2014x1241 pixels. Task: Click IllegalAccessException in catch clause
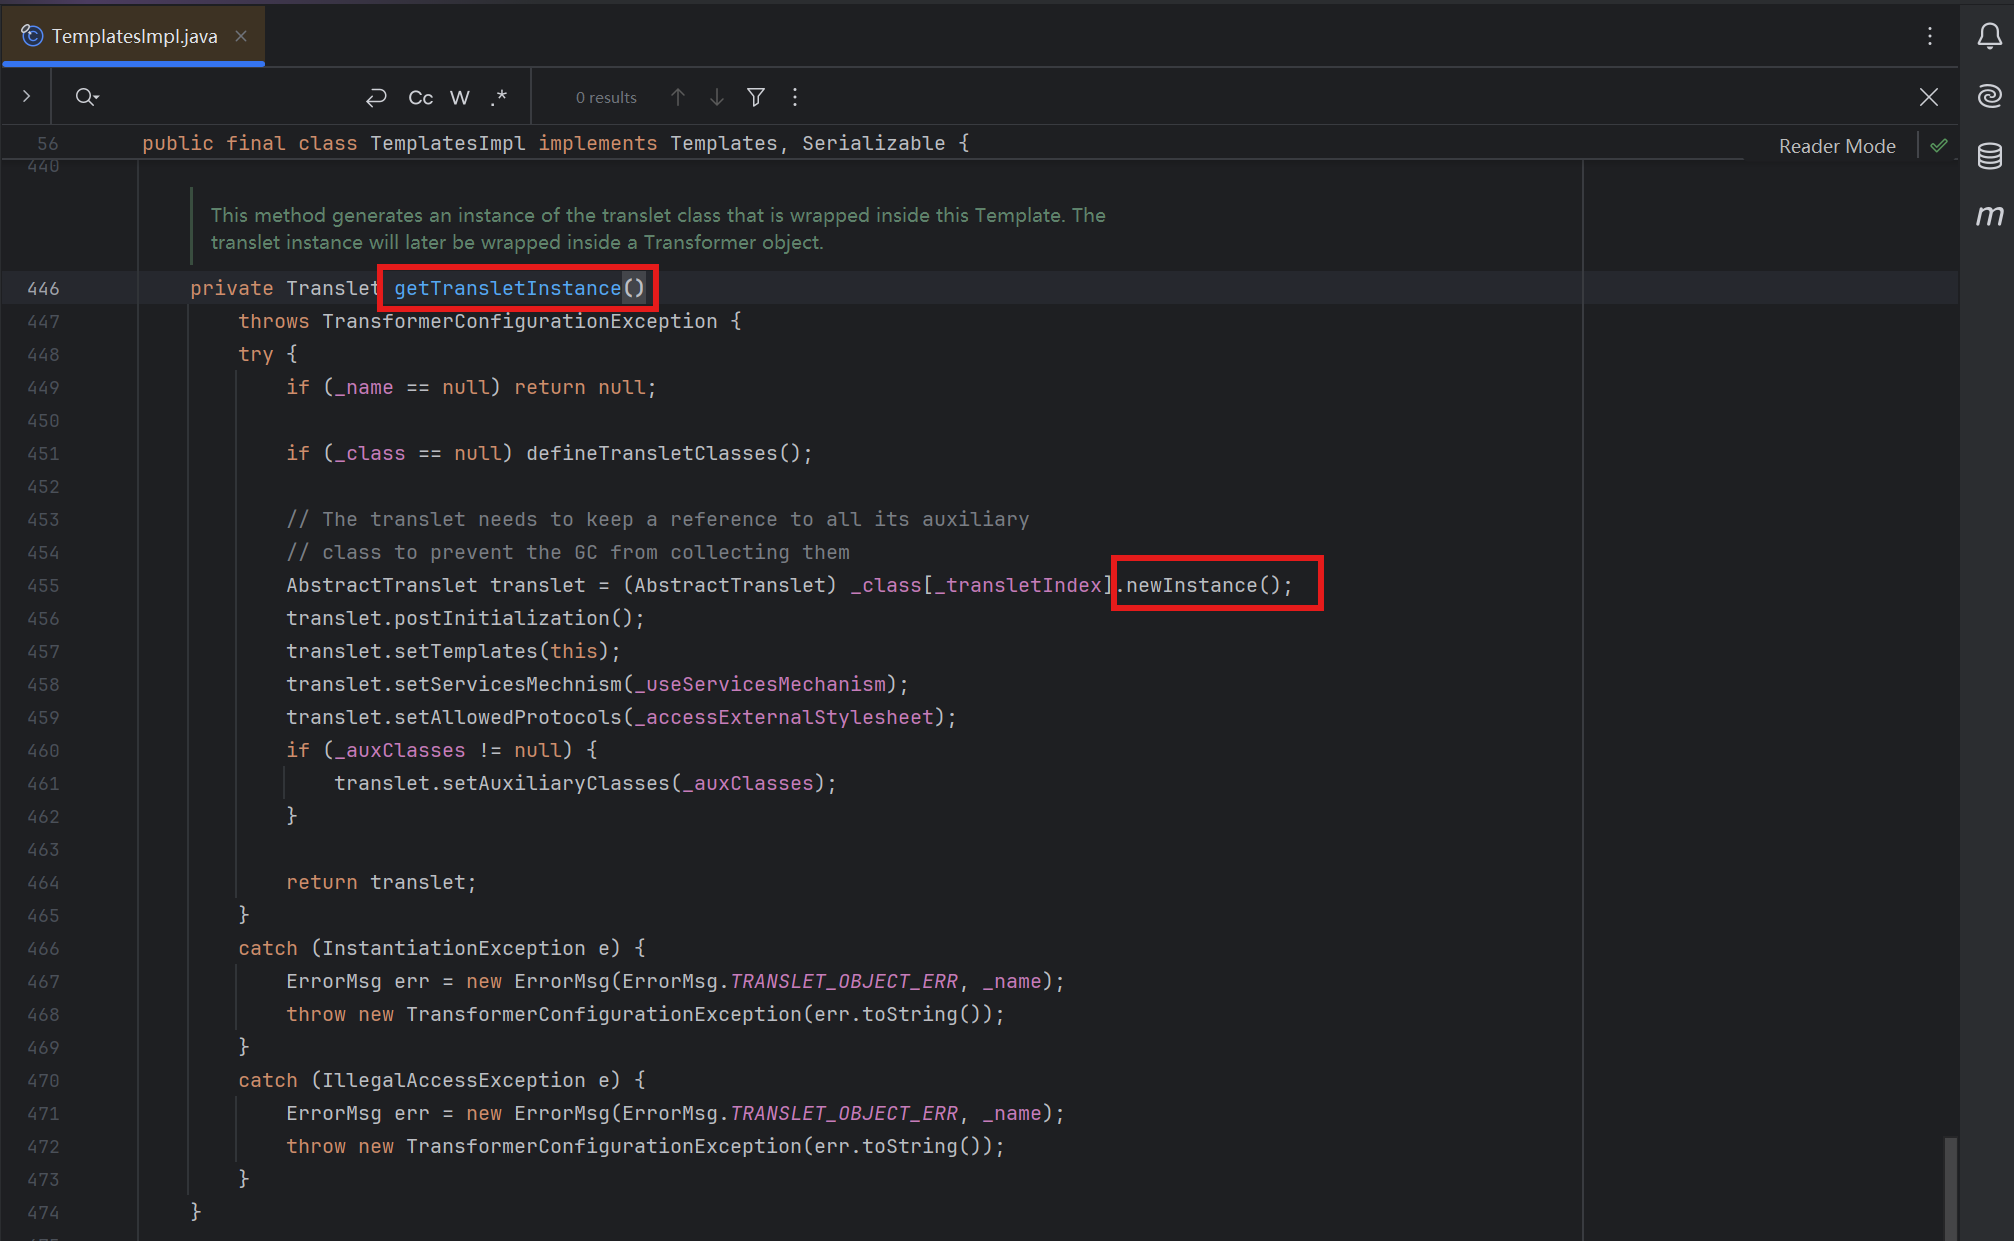tap(454, 1080)
